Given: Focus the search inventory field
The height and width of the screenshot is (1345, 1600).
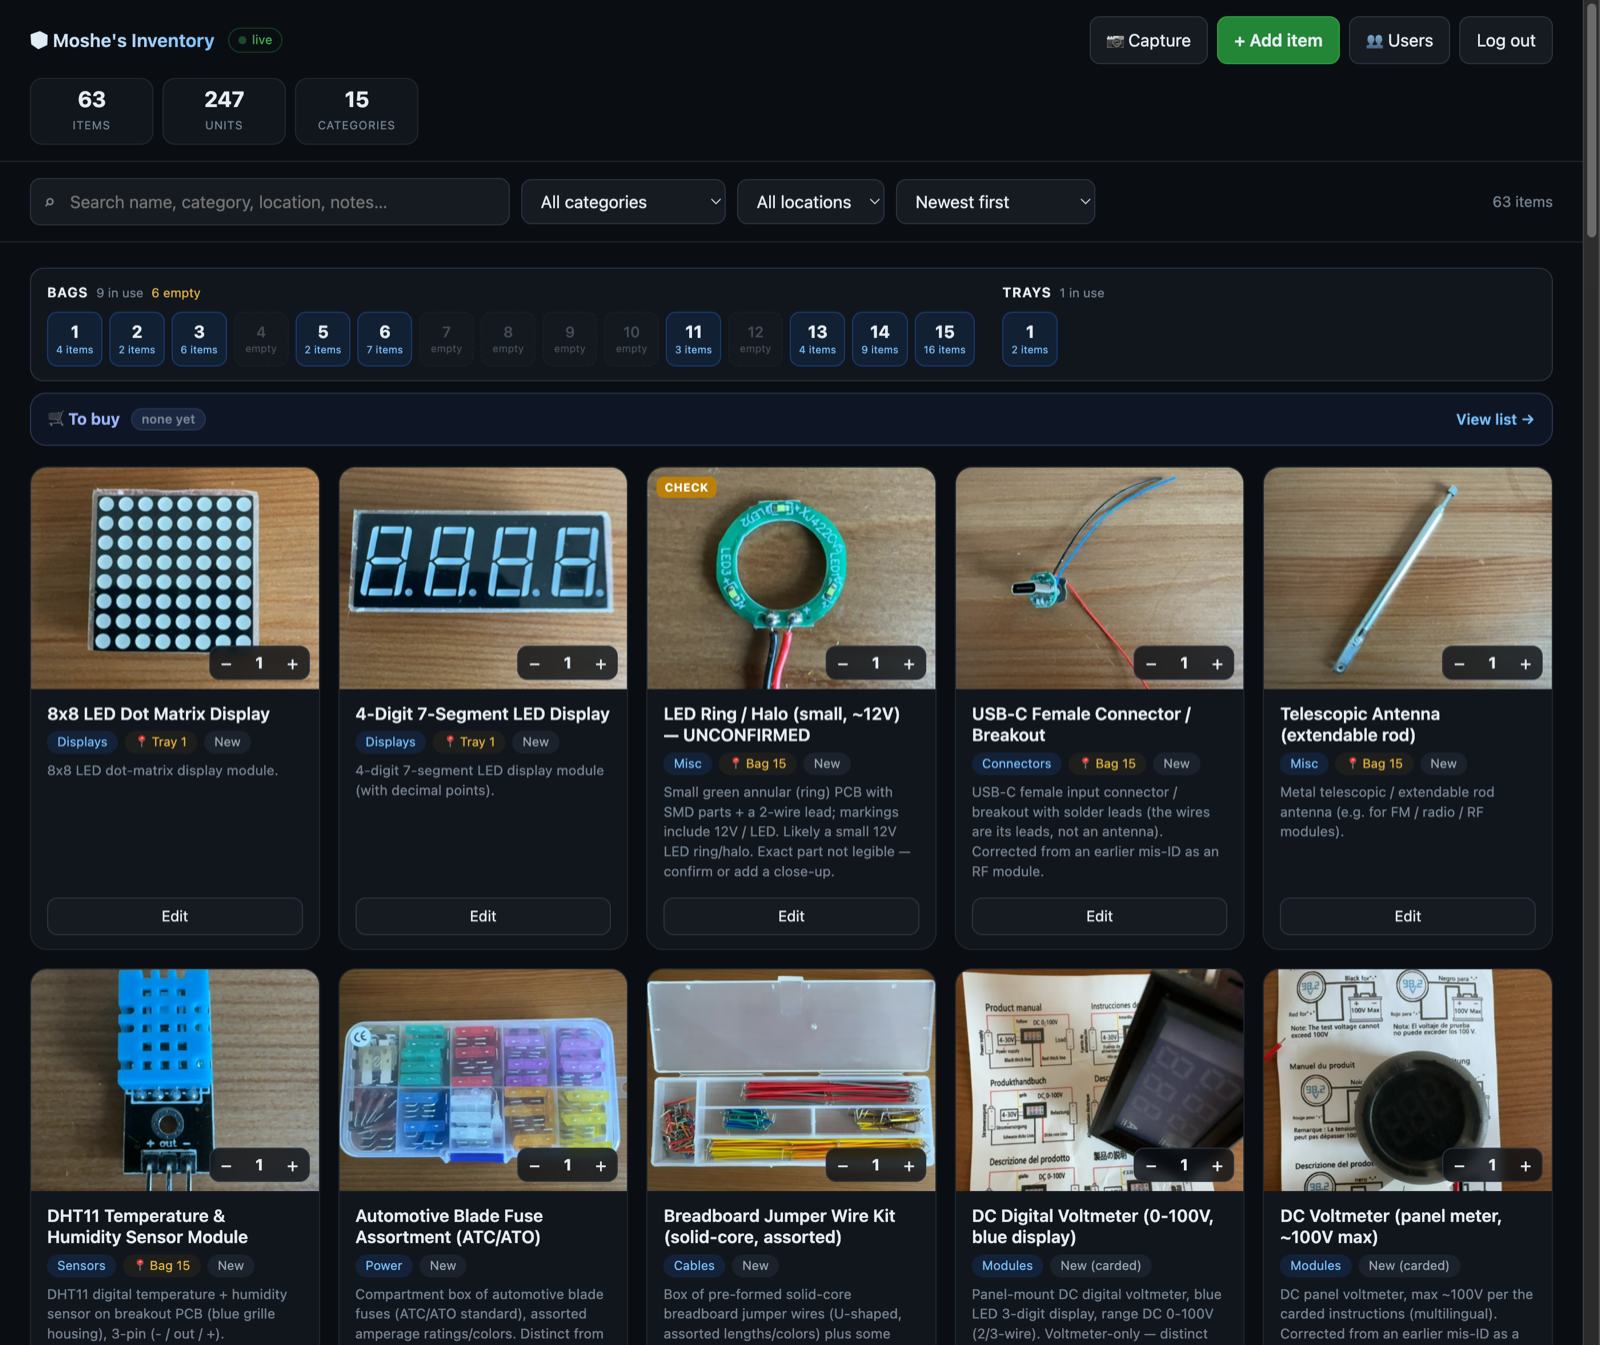Looking at the screenshot, I should [x=270, y=202].
